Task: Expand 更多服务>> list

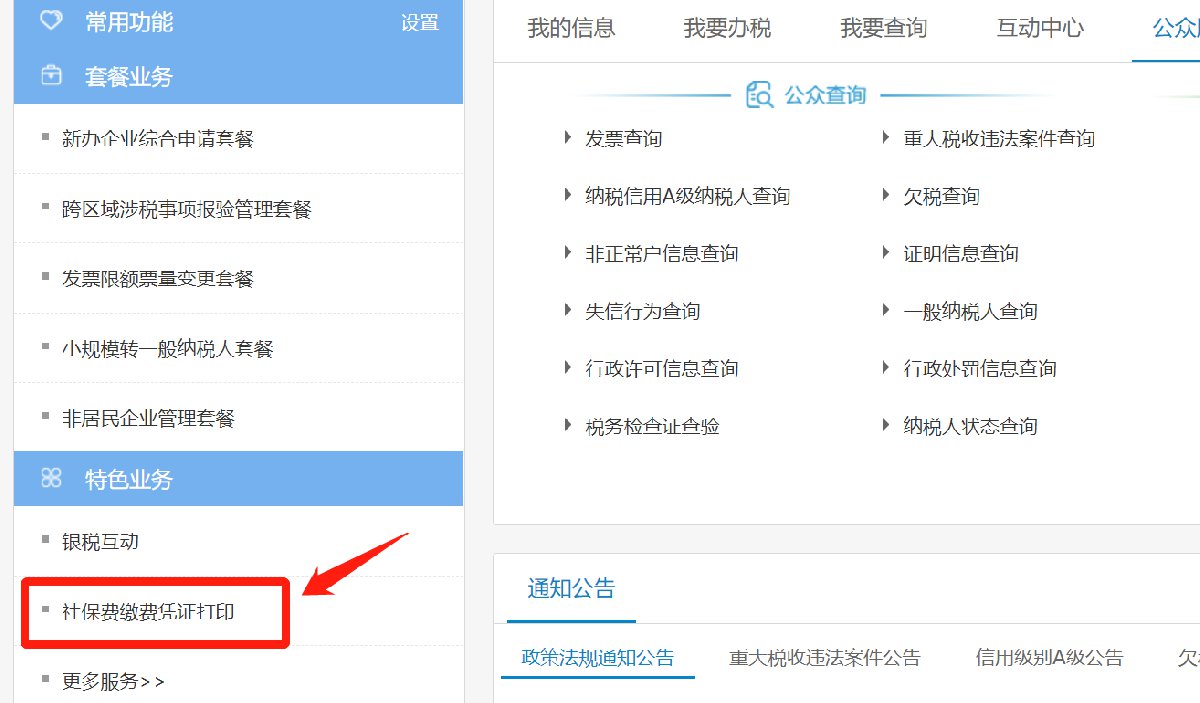Action: [x=113, y=681]
